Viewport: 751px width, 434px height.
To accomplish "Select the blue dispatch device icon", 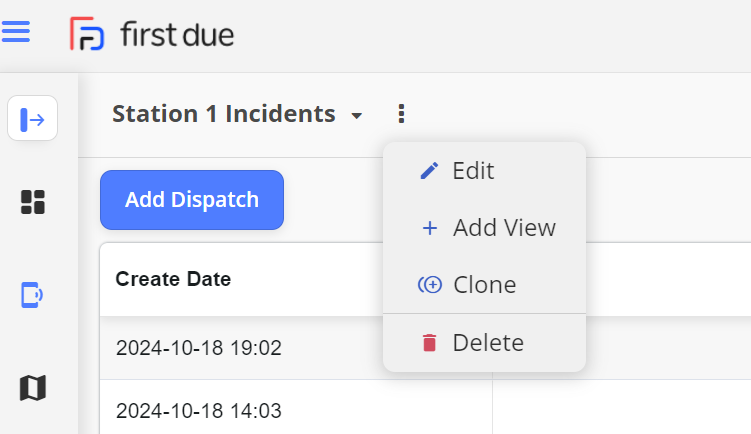I will coord(32,295).
